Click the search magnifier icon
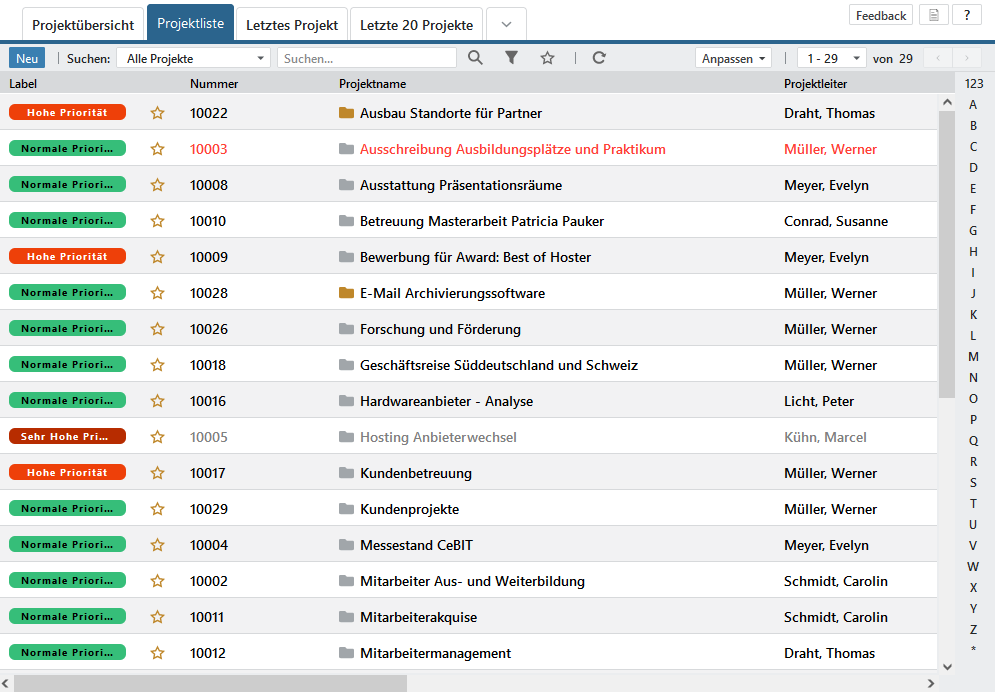The width and height of the screenshot is (995, 692). [x=475, y=58]
